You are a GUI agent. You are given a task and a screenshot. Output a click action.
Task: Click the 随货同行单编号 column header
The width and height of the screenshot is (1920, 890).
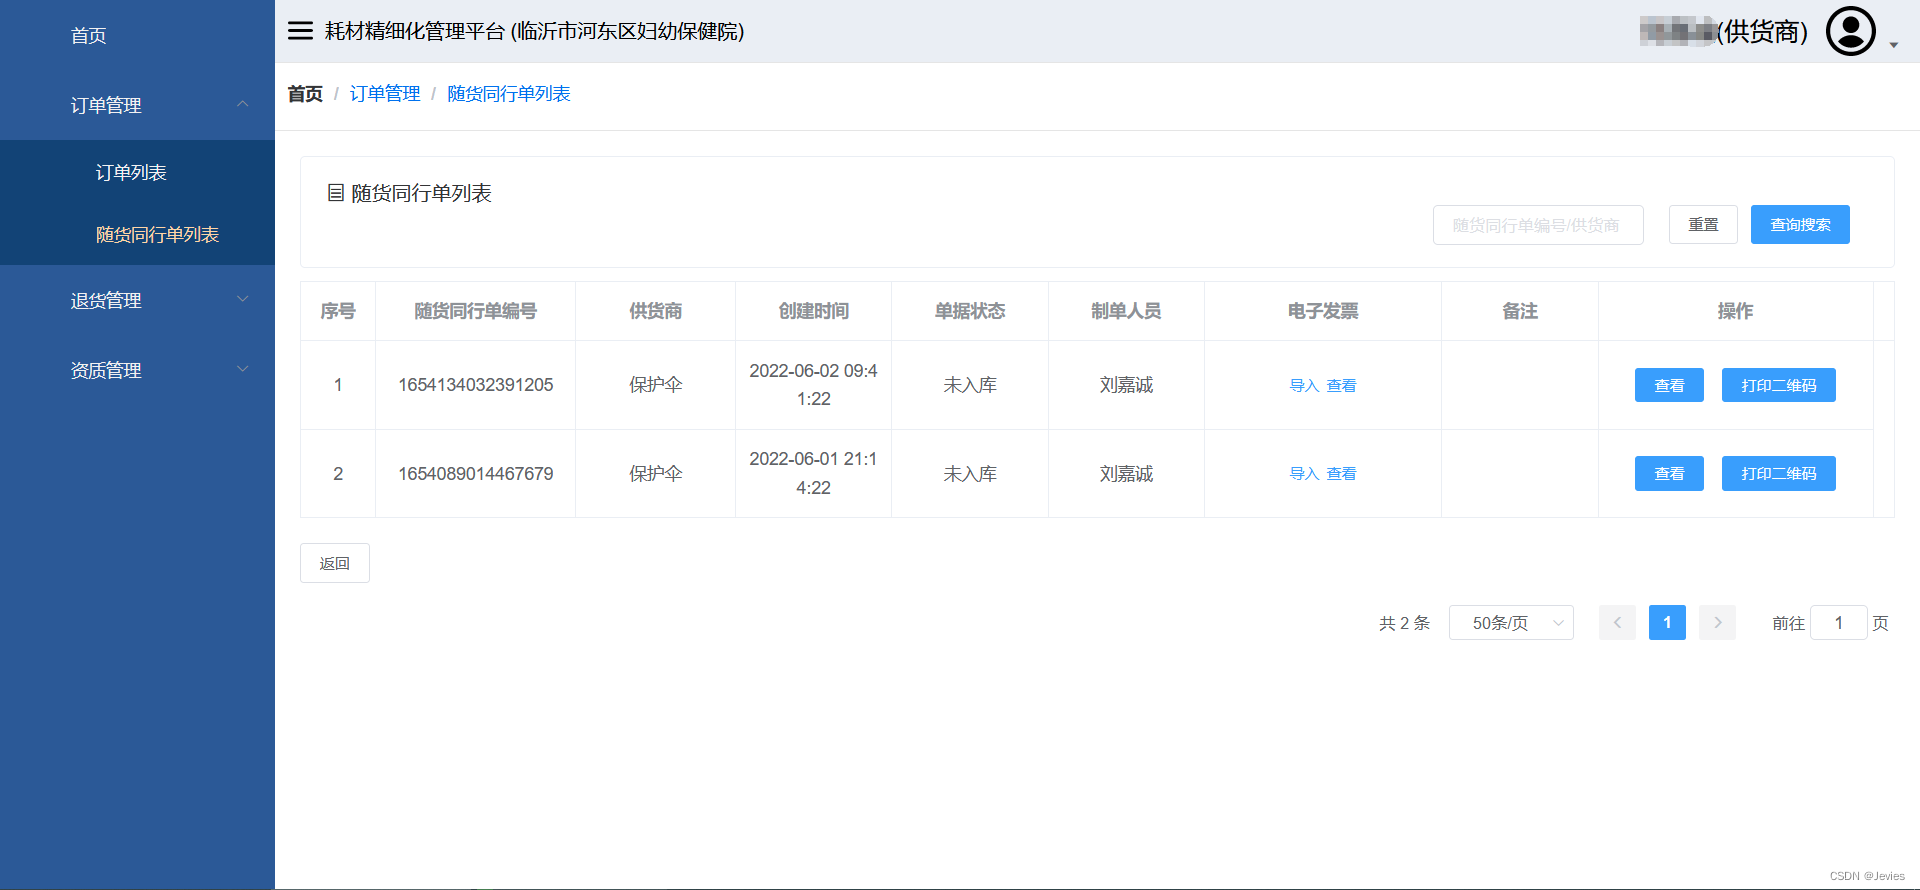(475, 311)
